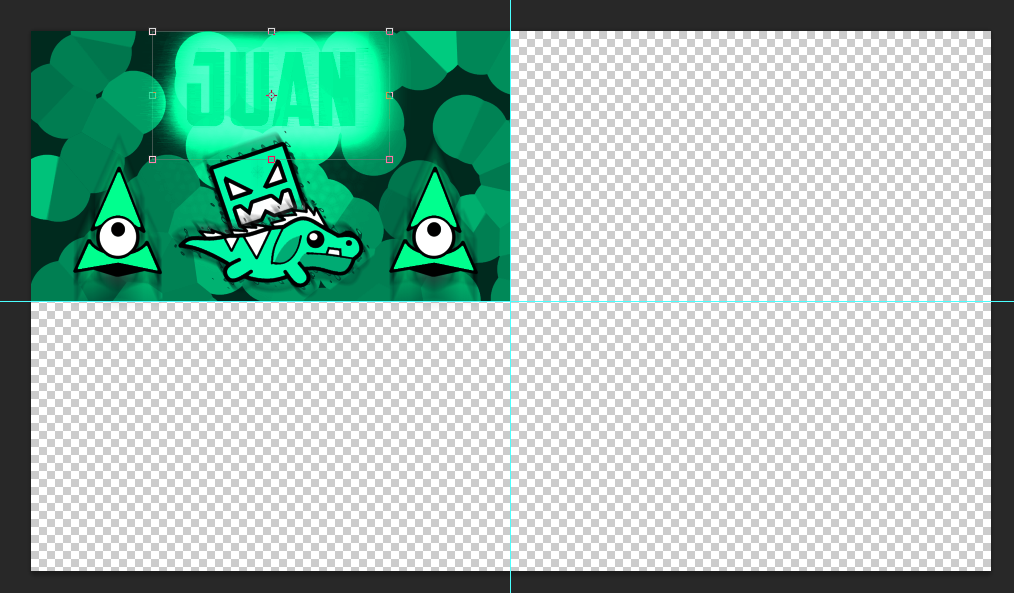Click the bottom-left transform handle

click(x=153, y=159)
